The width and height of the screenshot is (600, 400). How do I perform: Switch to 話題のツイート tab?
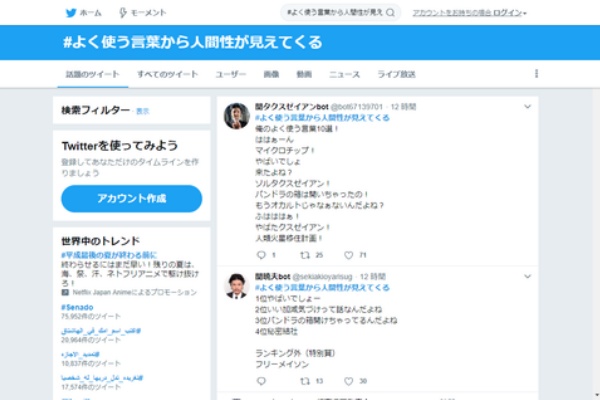93,74
